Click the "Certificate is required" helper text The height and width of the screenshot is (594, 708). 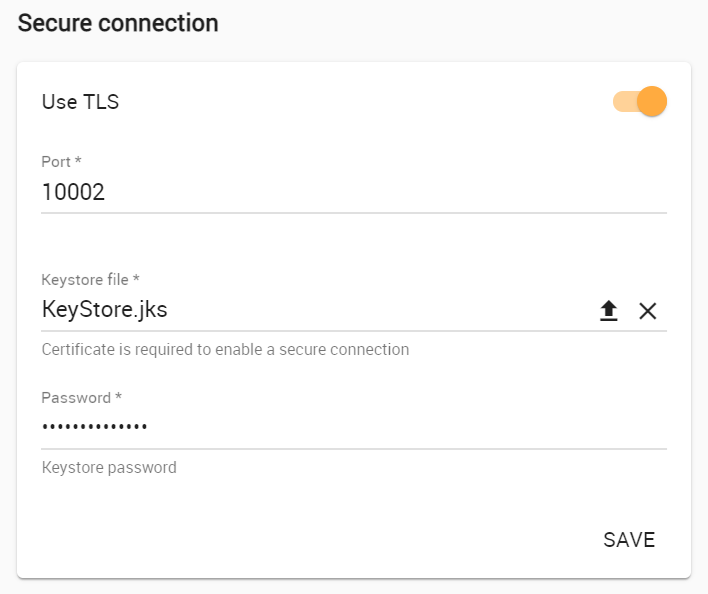[225, 349]
